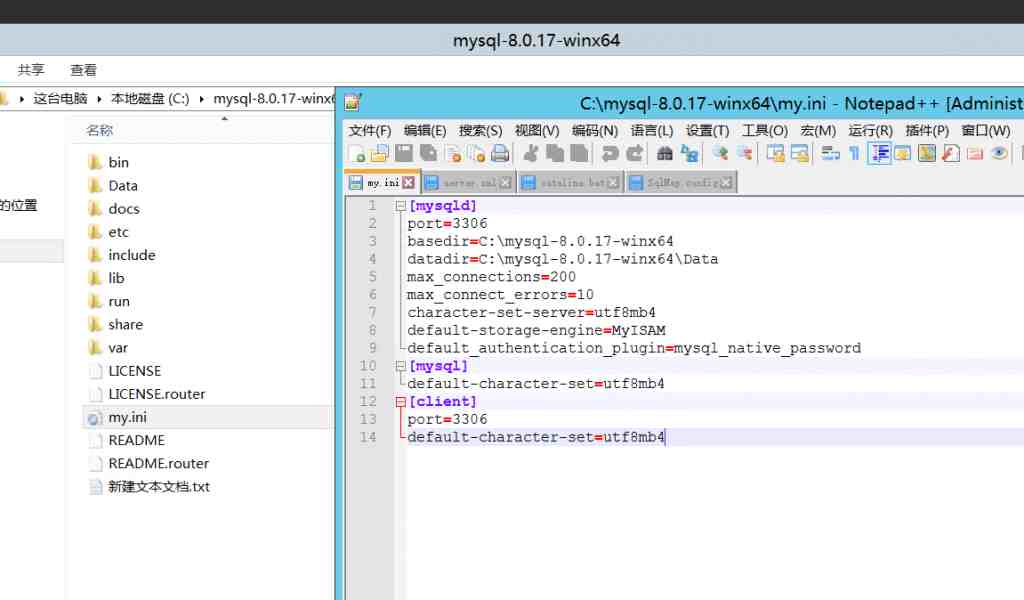Open the 编辑(E) menu

point(425,131)
